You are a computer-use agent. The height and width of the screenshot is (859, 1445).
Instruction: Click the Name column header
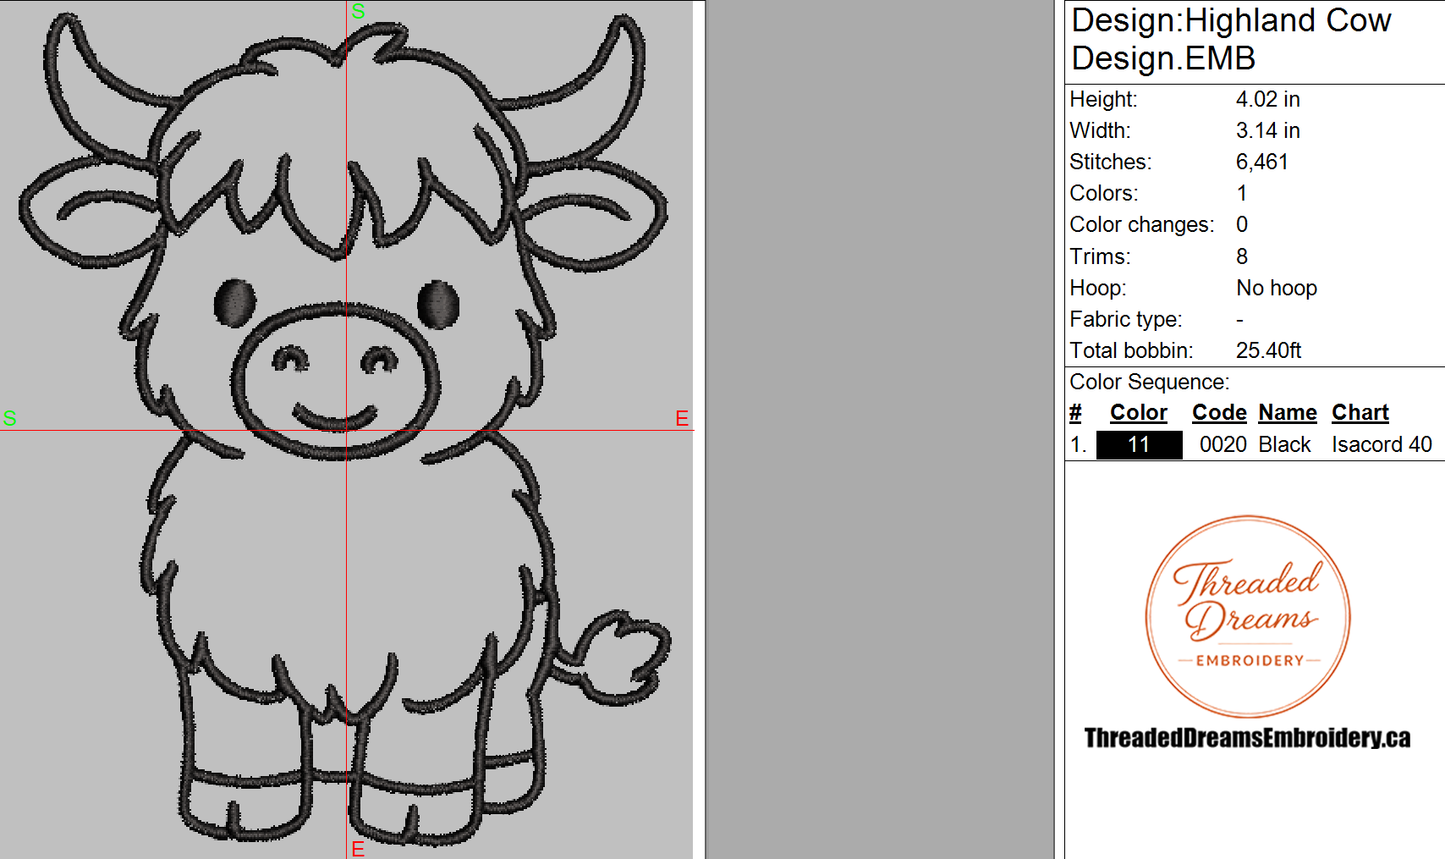pos(1287,413)
